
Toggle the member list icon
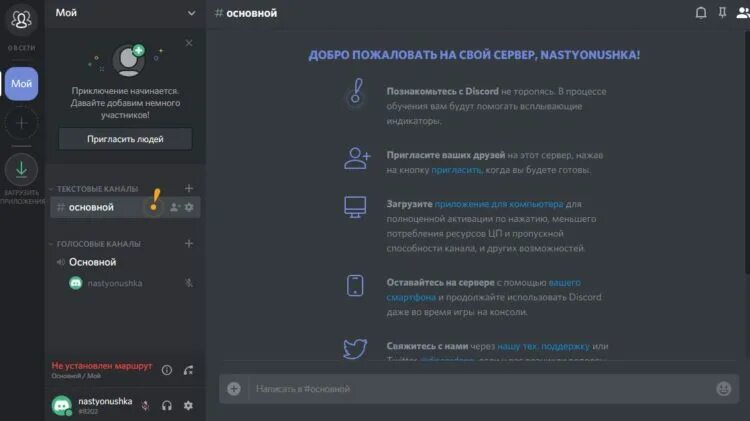(743, 13)
